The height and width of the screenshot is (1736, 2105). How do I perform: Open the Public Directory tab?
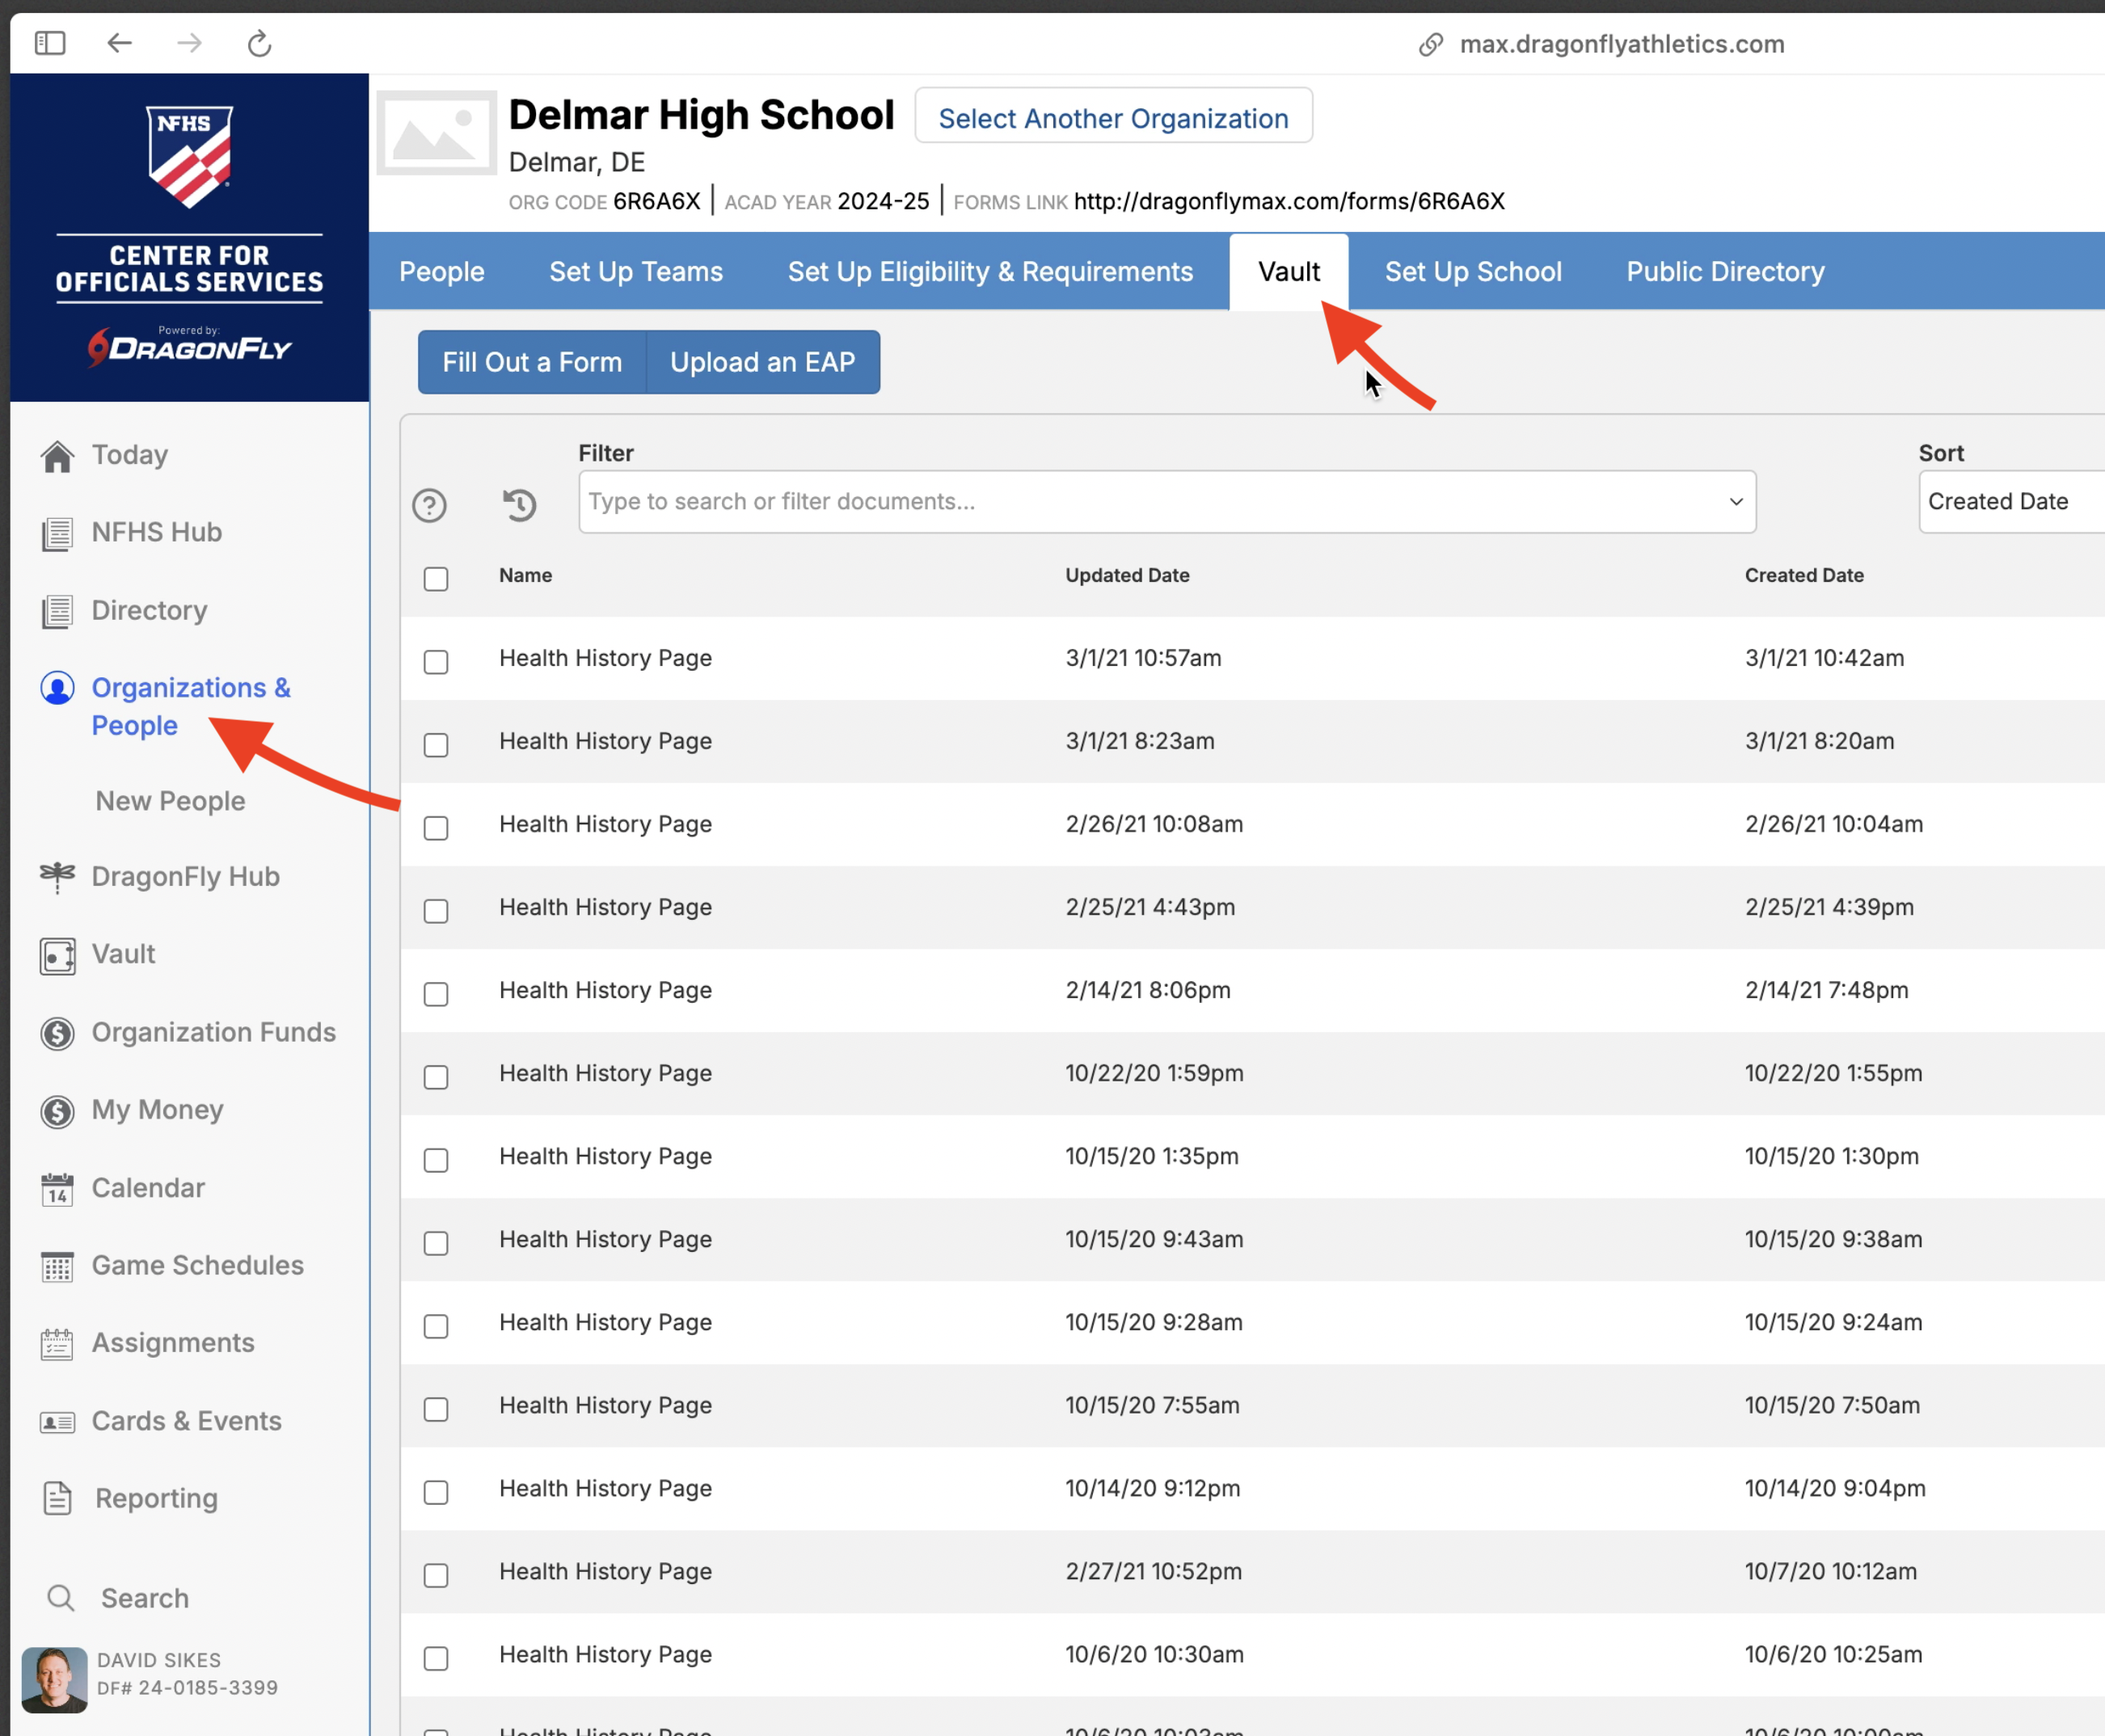pyautogui.click(x=1724, y=272)
